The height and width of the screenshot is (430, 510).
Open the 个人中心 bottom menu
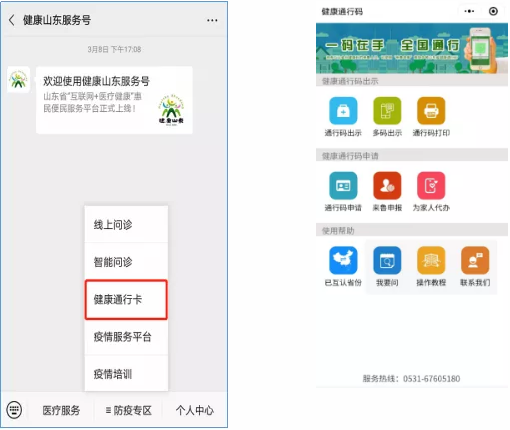coord(195,410)
